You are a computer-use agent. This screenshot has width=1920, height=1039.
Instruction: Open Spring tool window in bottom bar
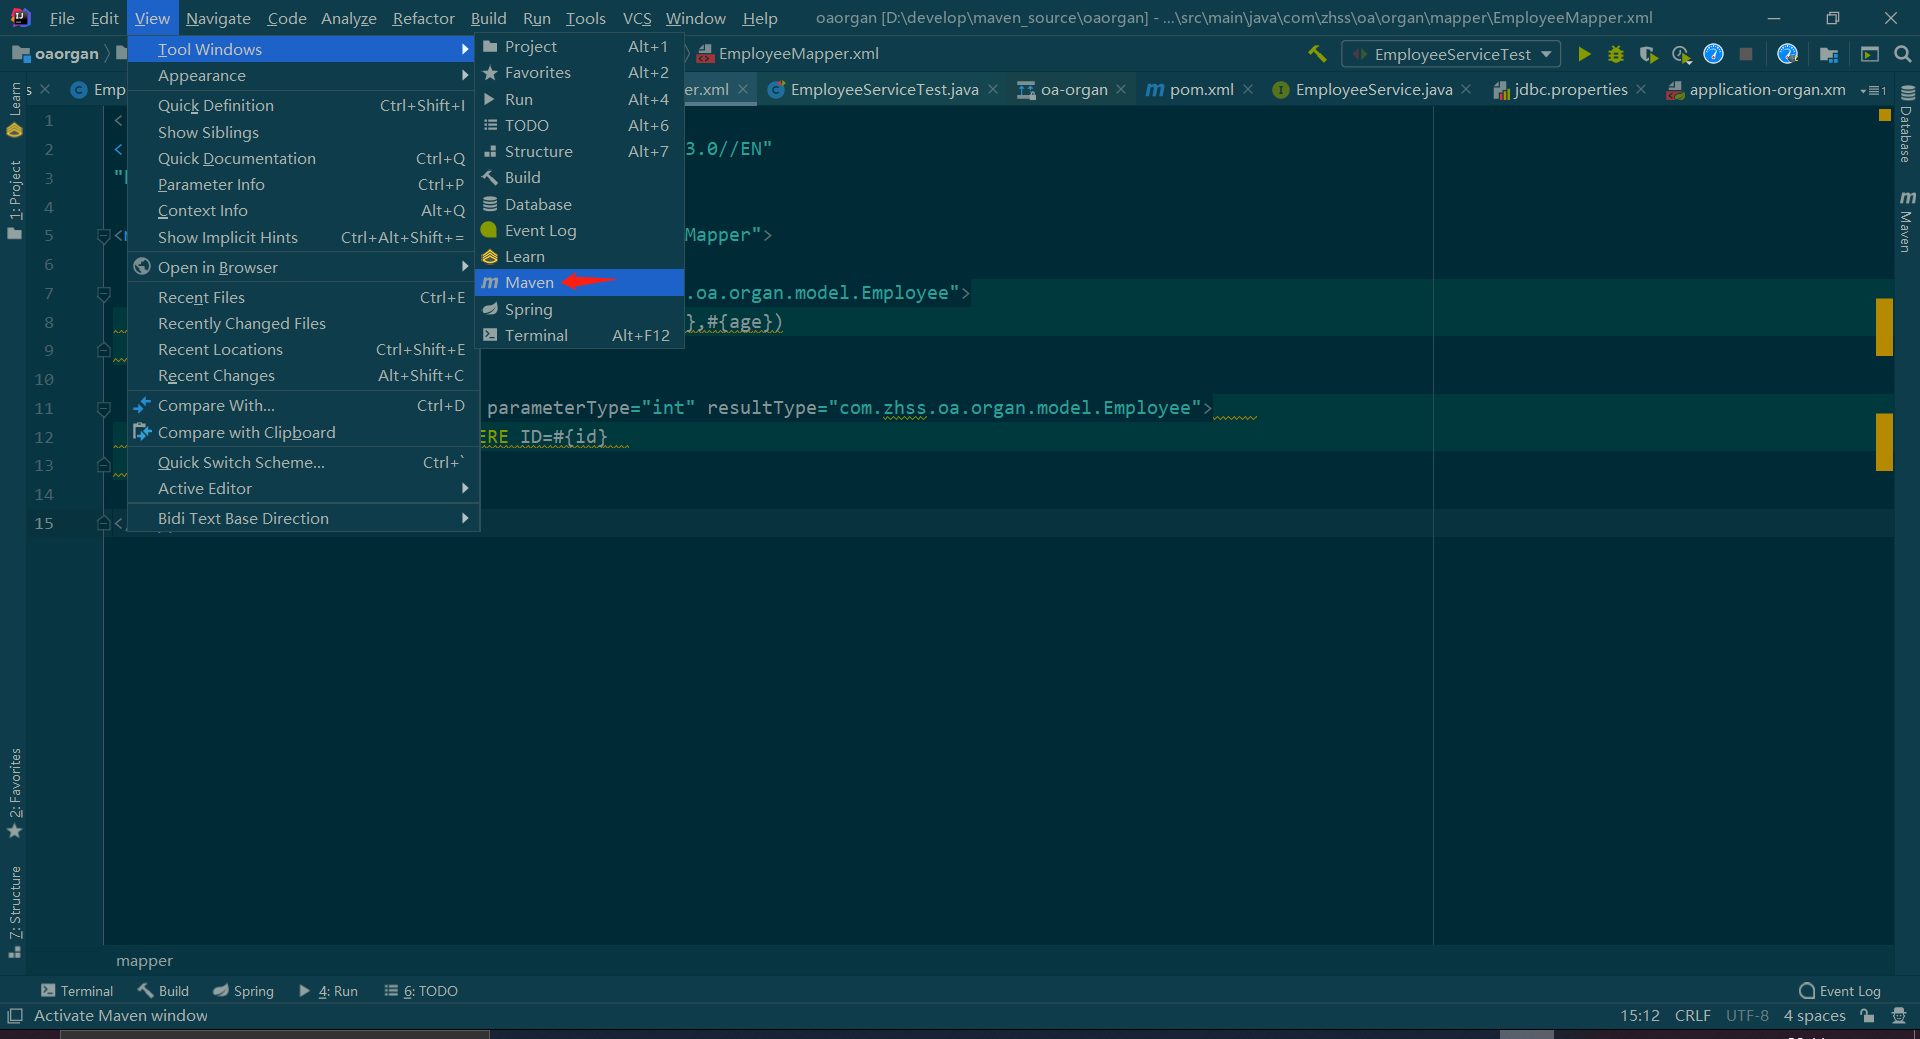[243, 991]
